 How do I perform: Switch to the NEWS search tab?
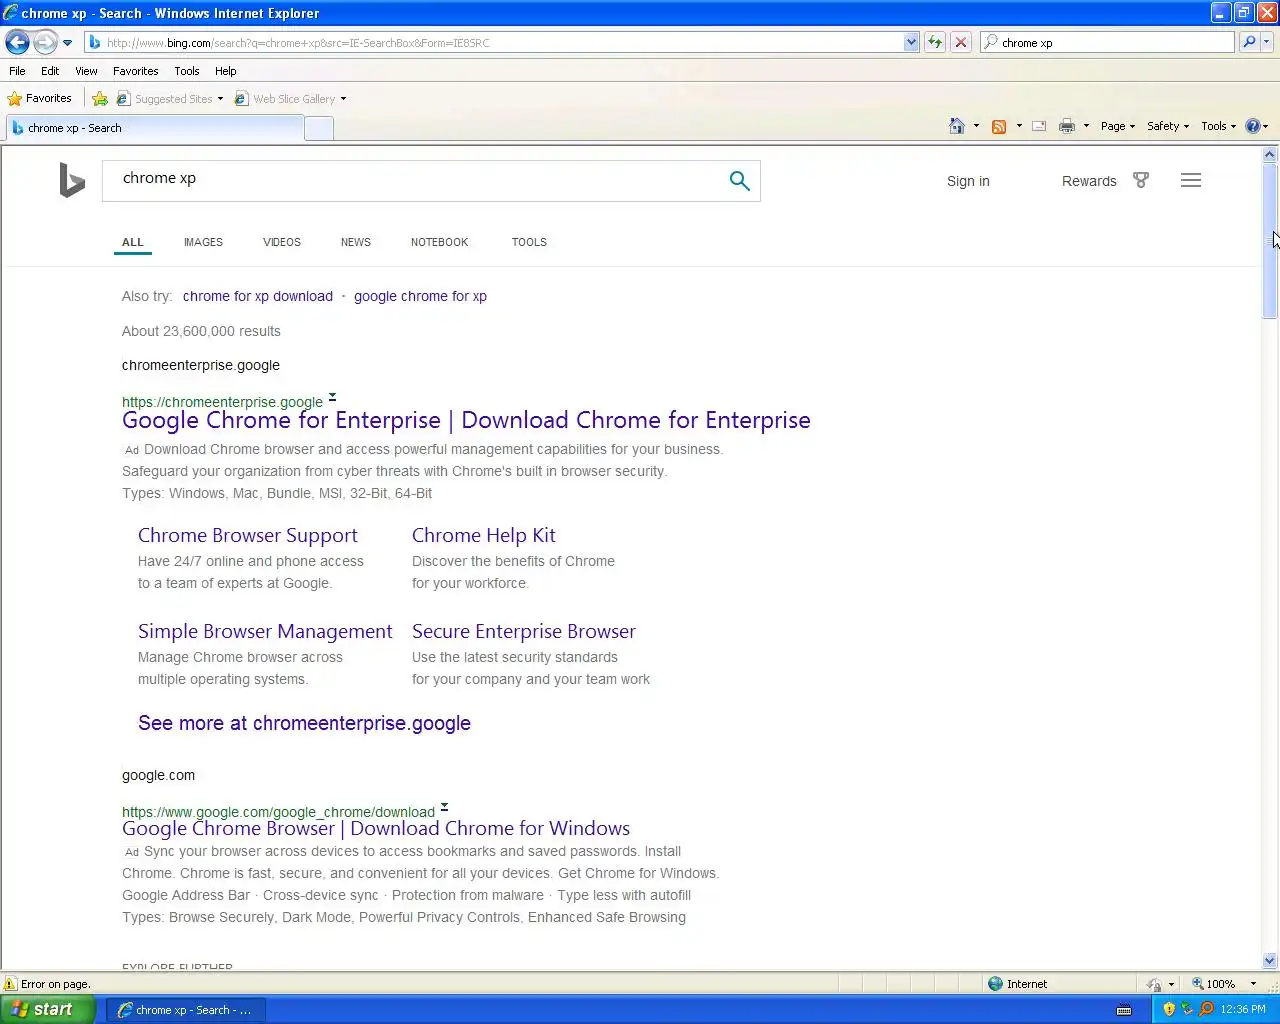click(356, 242)
